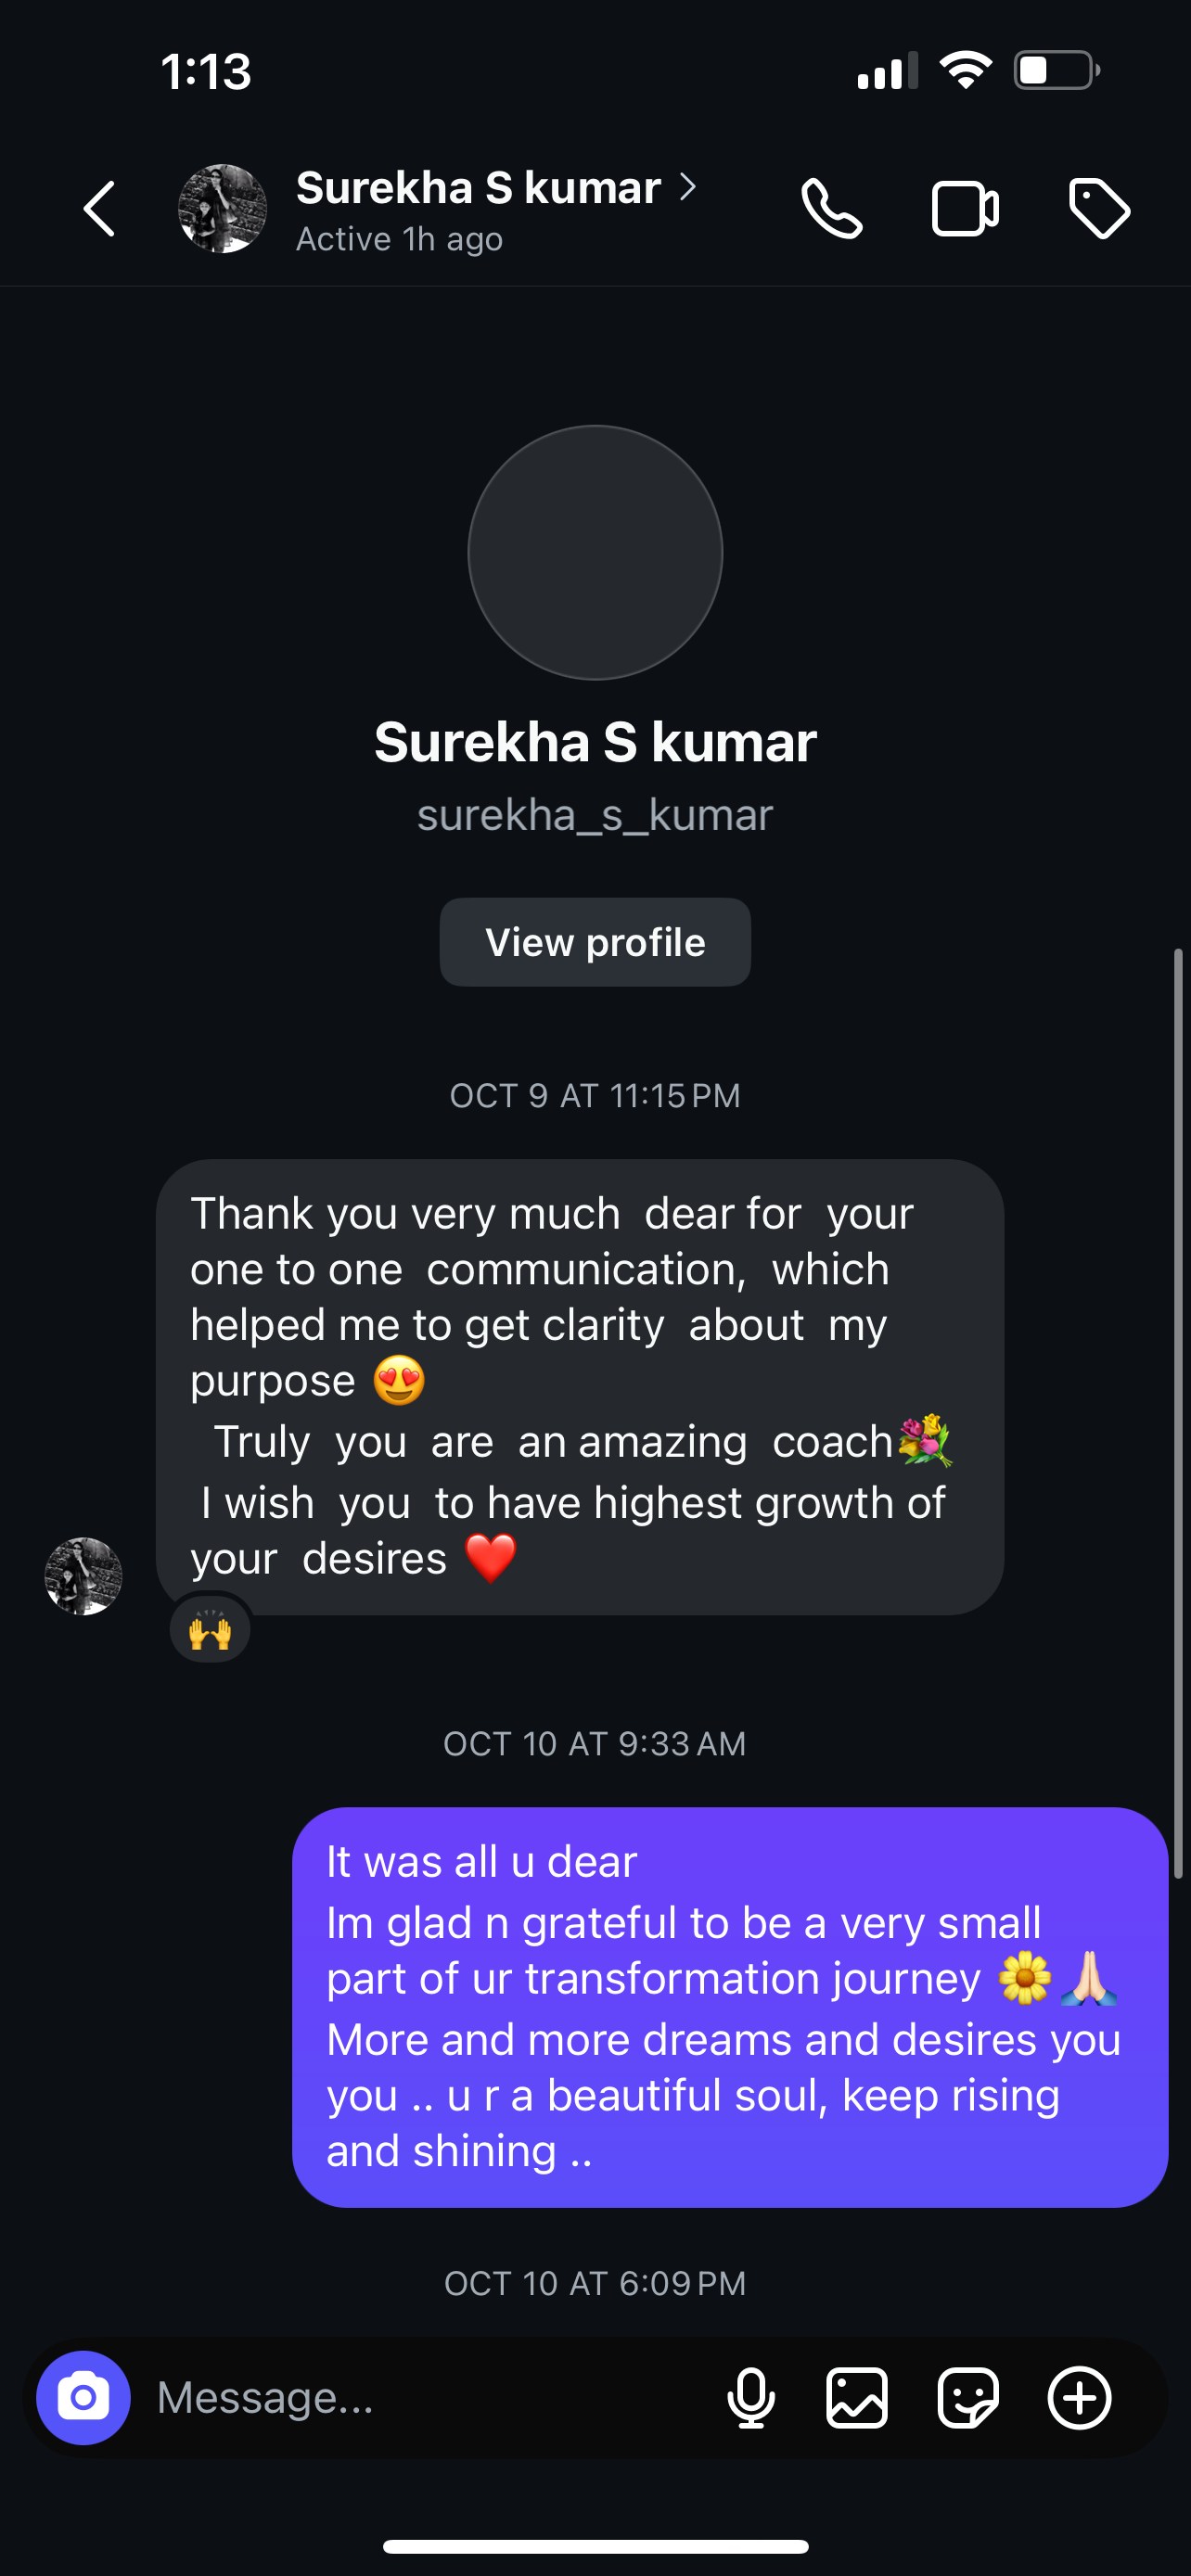This screenshot has width=1191, height=2576.
Task: Record a voice message with microphone
Action: coord(751,2397)
